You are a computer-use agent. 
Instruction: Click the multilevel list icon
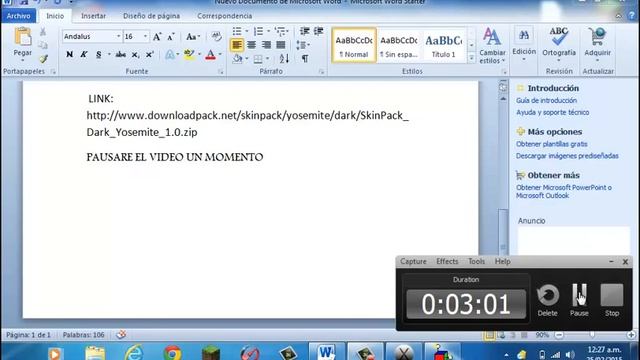[x=280, y=31]
